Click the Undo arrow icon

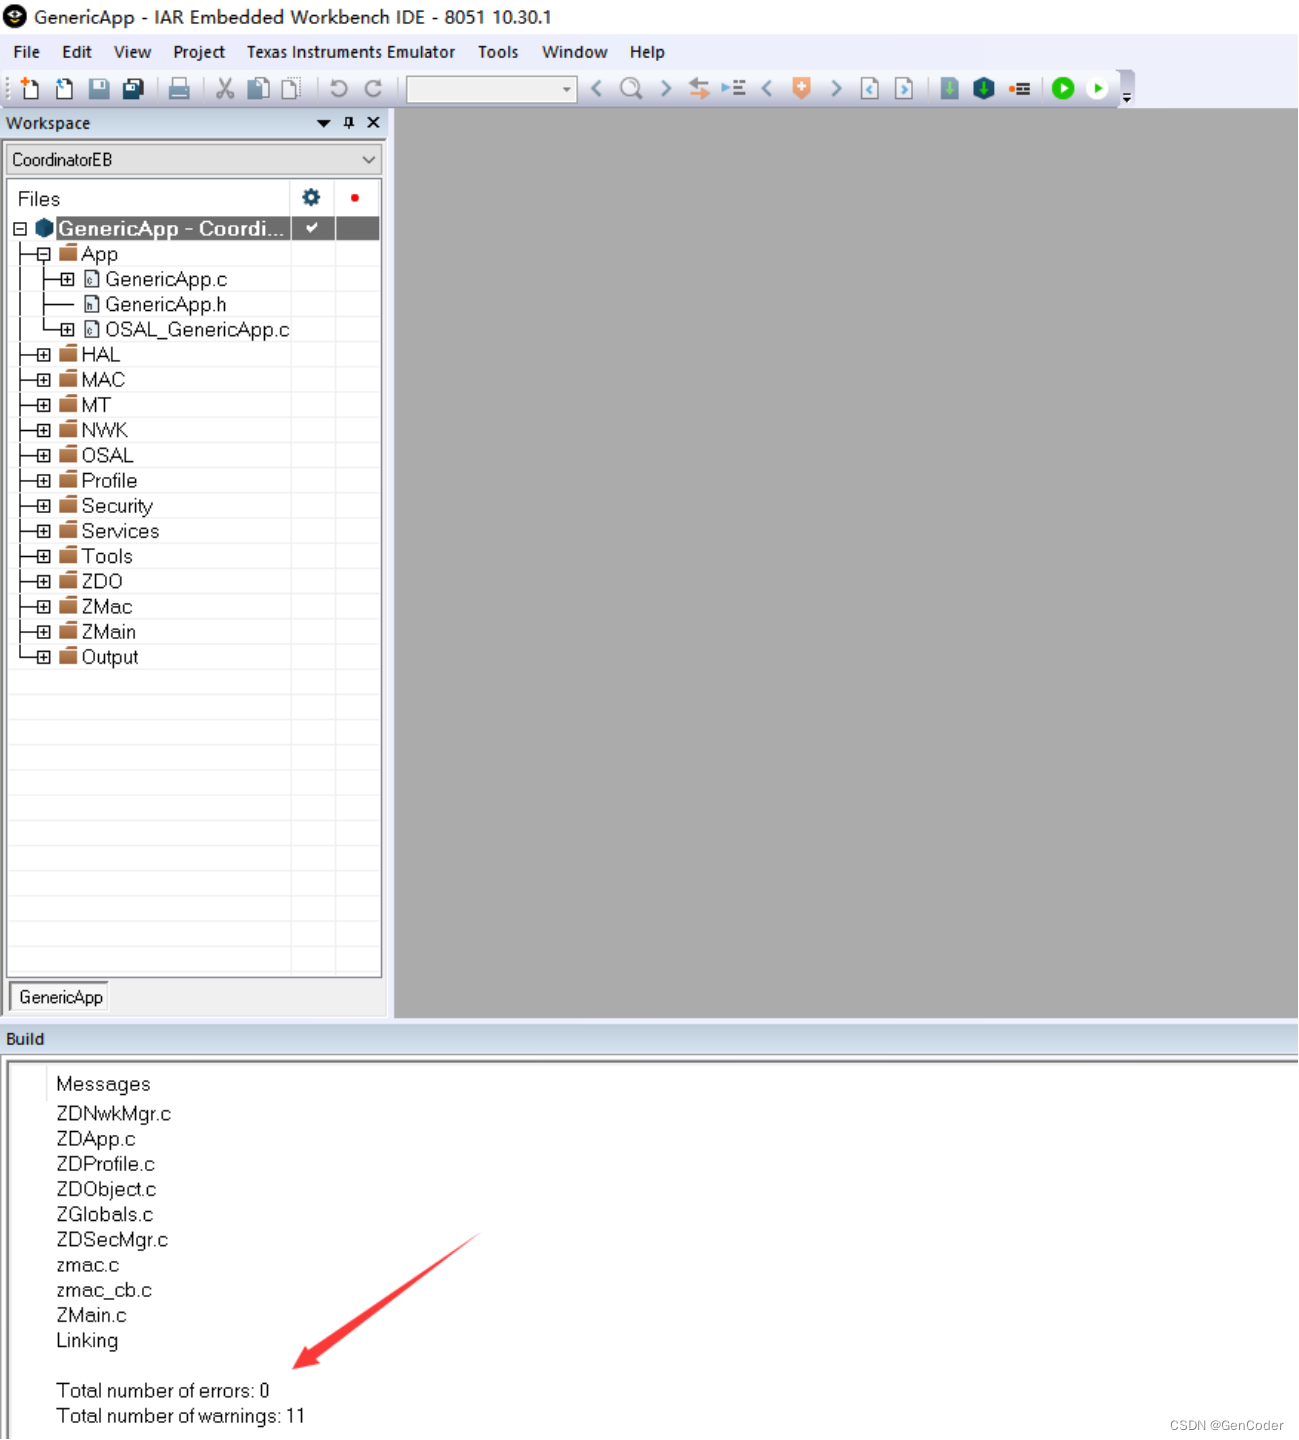click(x=339, y=89)
